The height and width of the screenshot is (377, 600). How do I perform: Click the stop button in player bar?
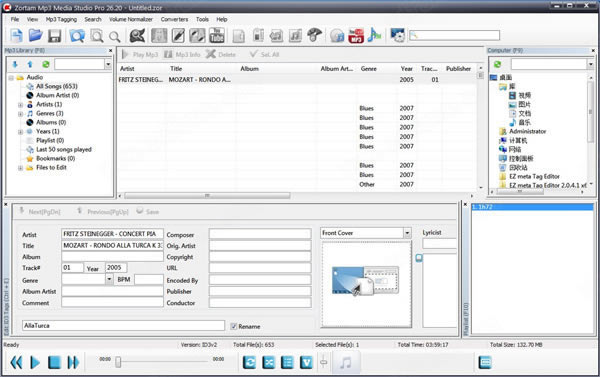[54, 362]
